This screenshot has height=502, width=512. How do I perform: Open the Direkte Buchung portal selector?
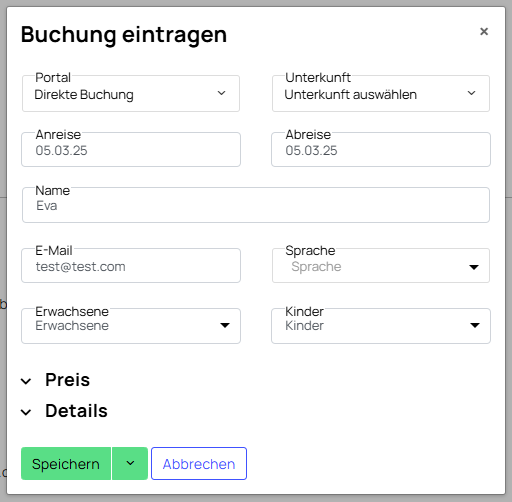131,93
